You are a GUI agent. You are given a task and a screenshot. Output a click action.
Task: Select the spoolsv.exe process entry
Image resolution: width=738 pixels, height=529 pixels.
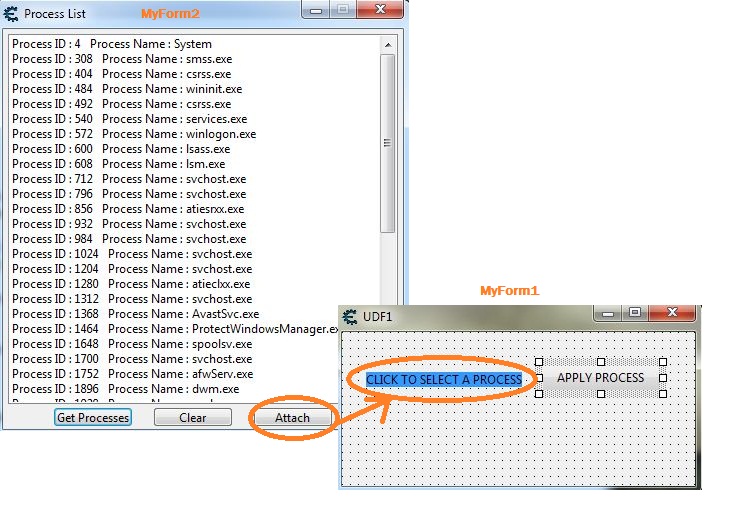tap(132, 344)
